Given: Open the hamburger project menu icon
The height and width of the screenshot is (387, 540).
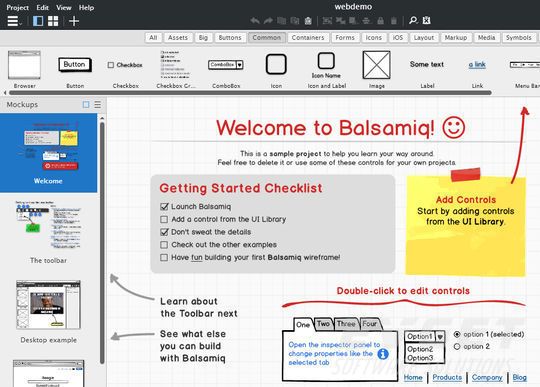Looking at the screenshot, I should [14, 21].
